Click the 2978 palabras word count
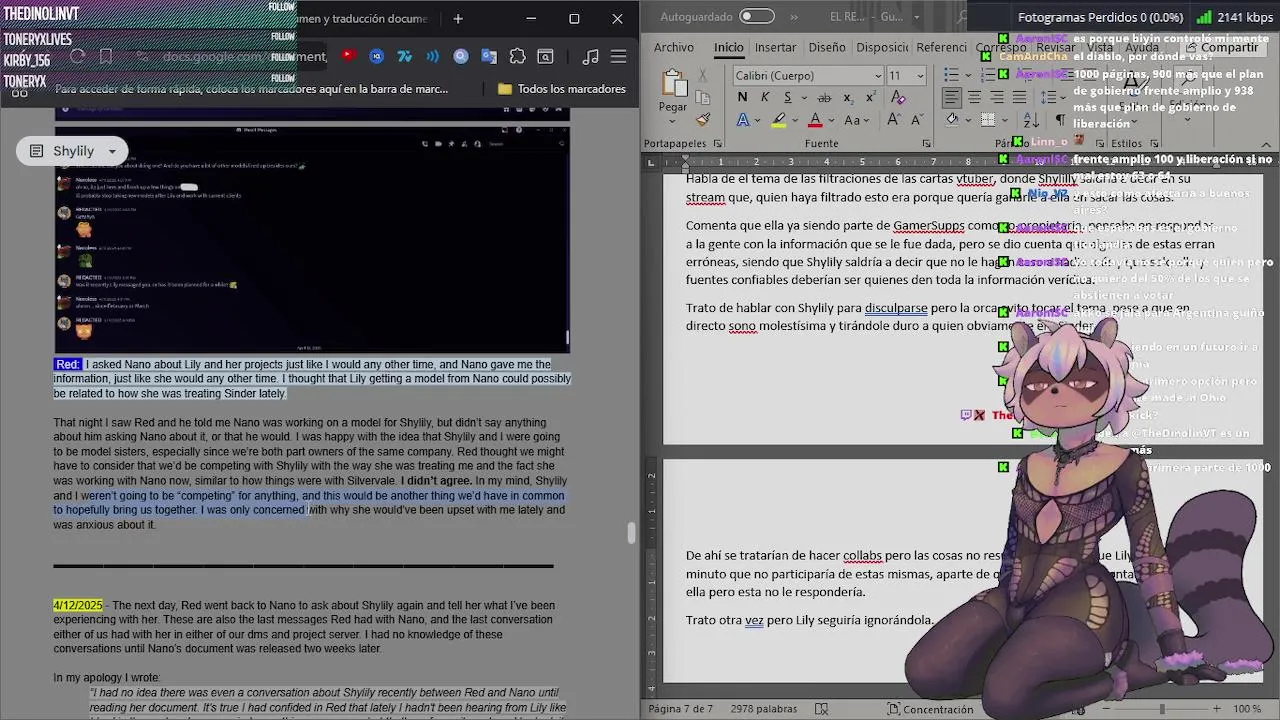Viewport: 1280px width, 720px height. (765, 709)
